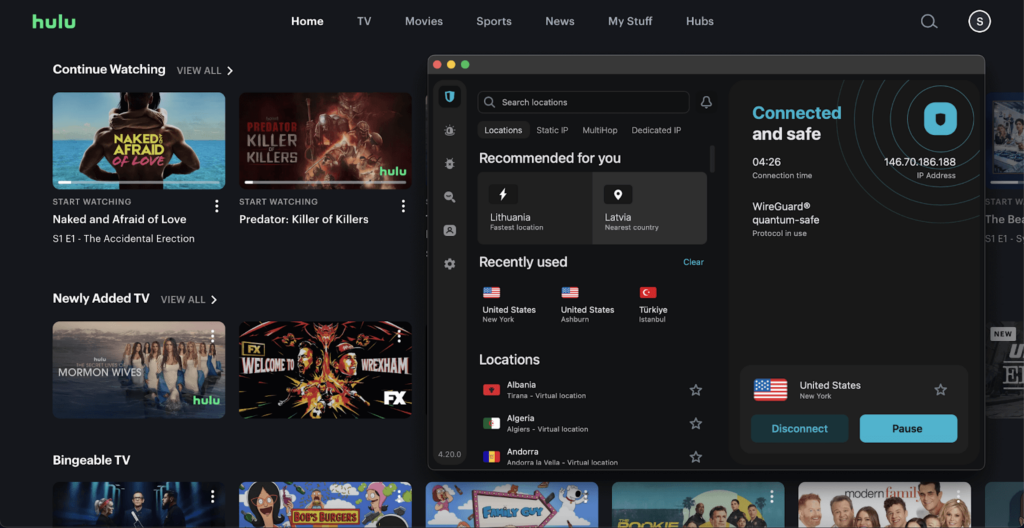Select recently used United States Ashburn

tap(587, 305)
